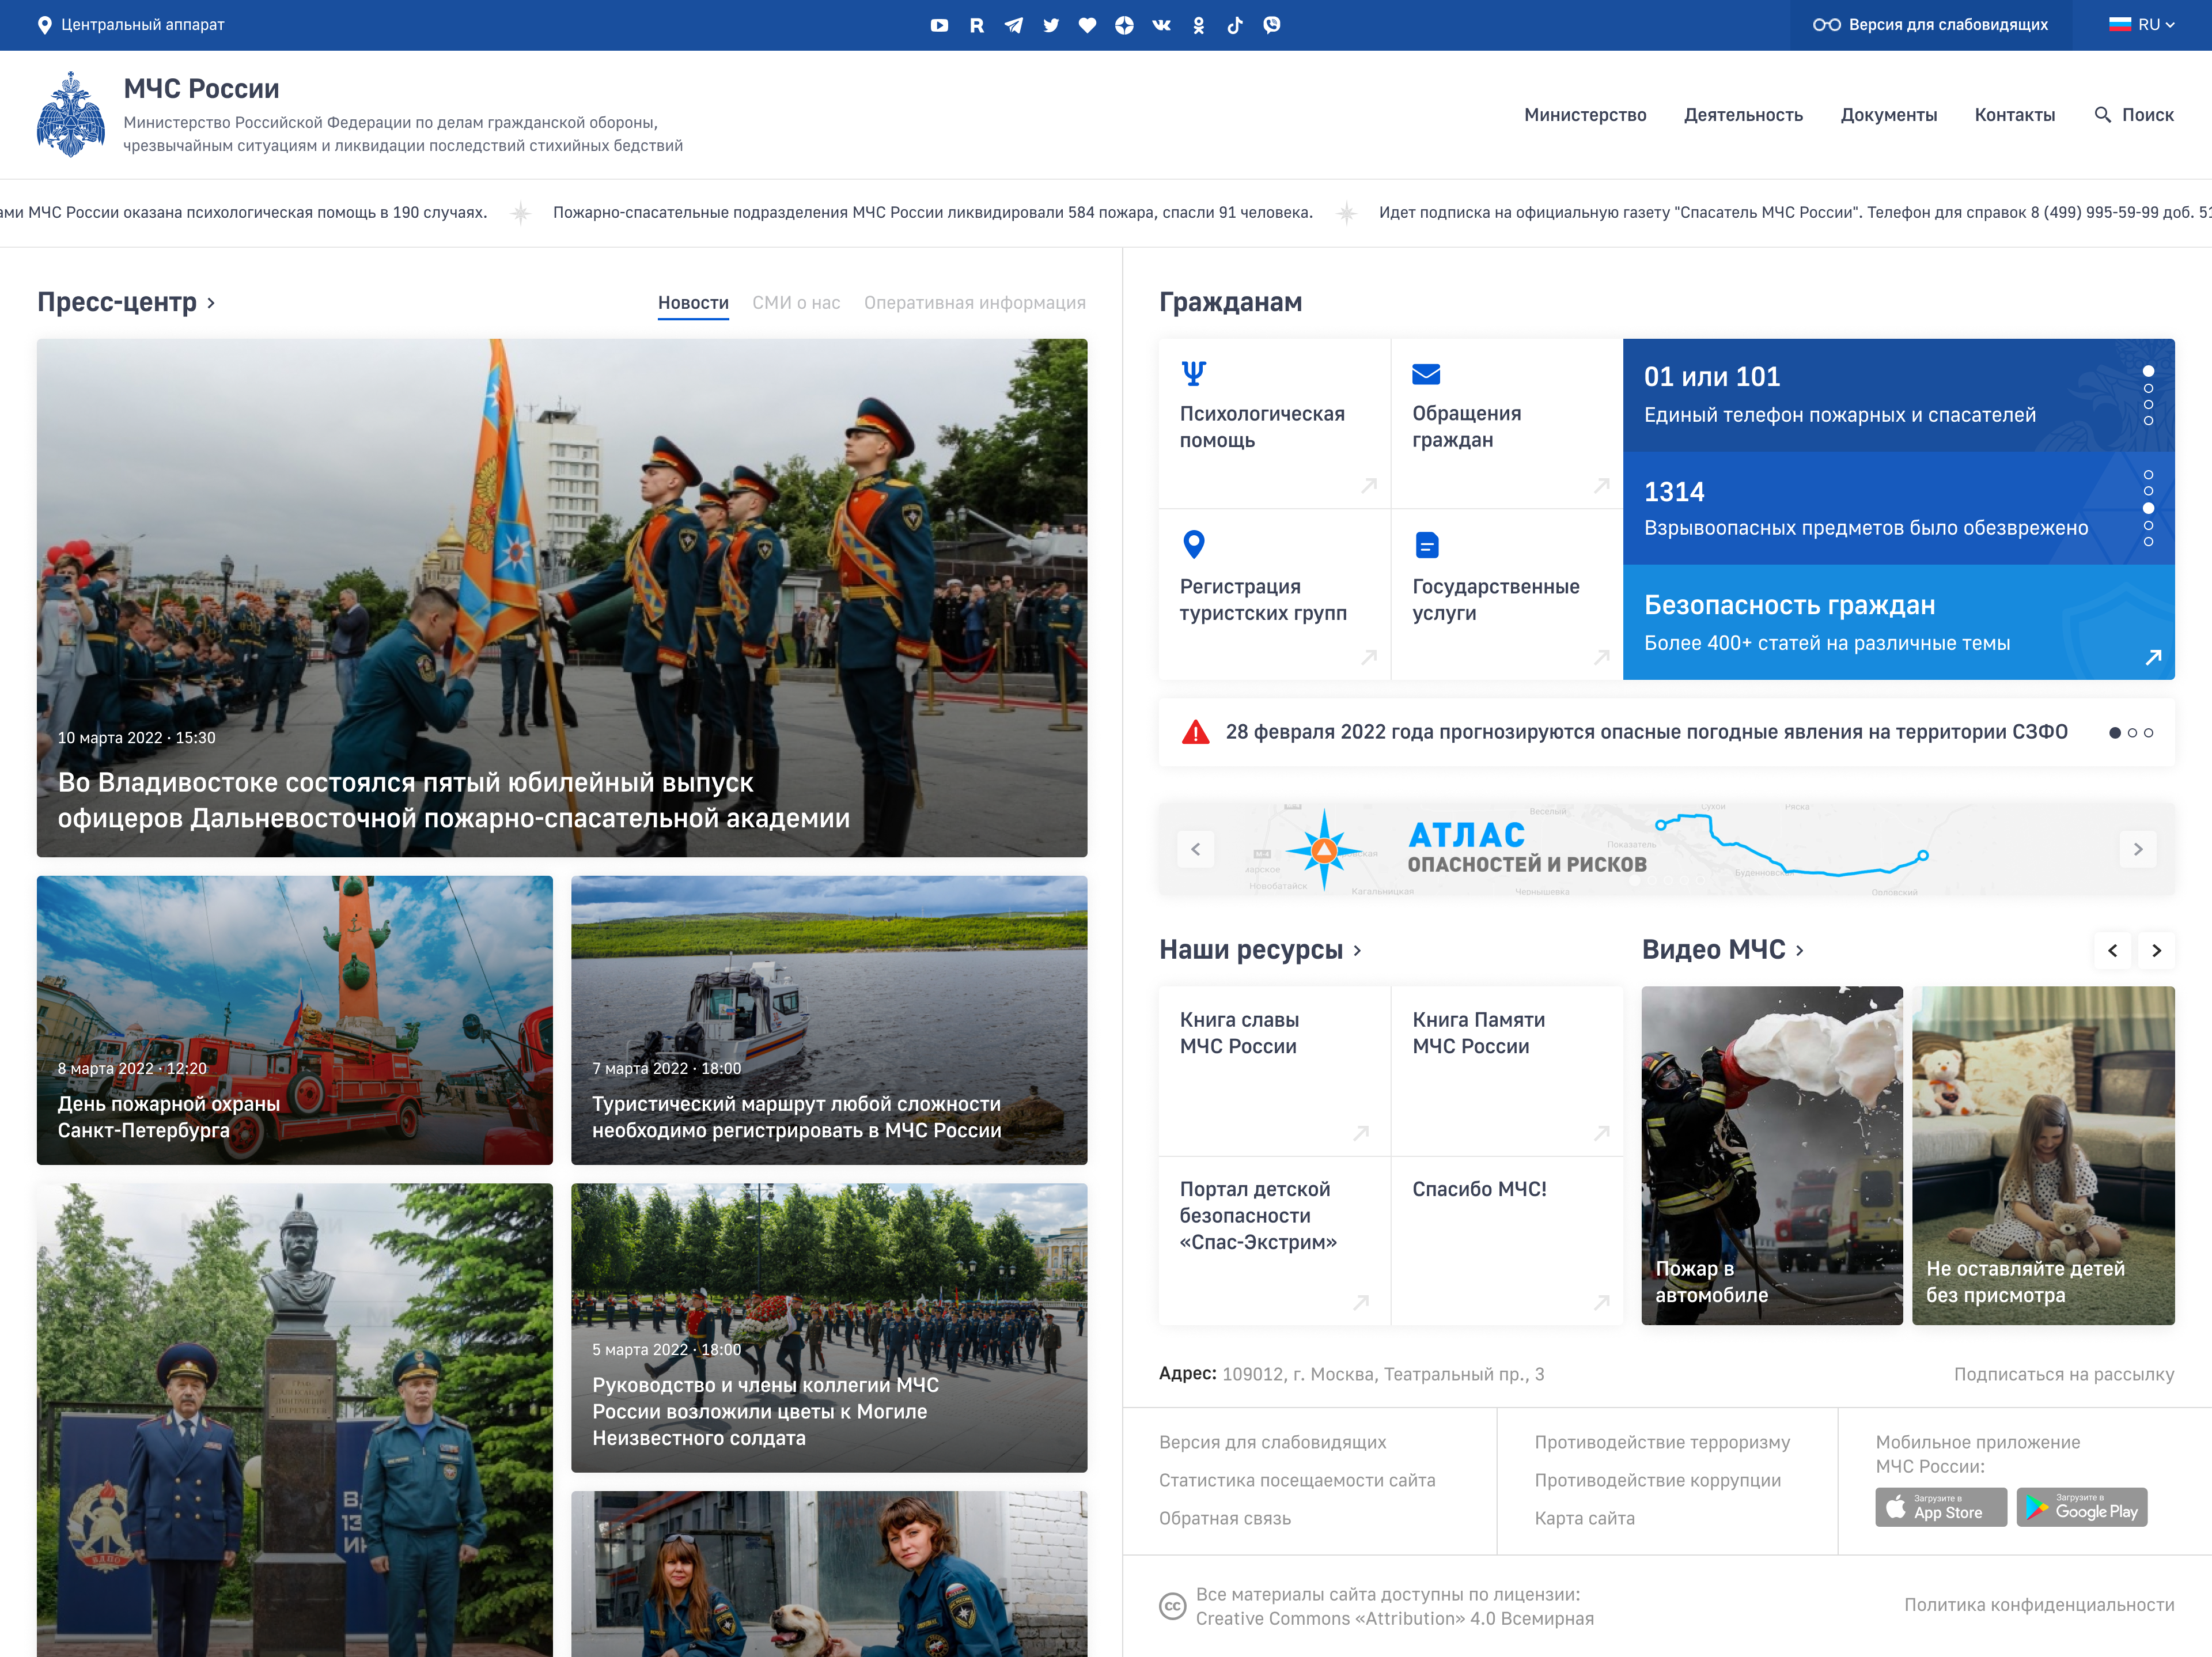
Task: Show previous video in Видео МЧС carousel
Action: click(x=2112, y=950)
